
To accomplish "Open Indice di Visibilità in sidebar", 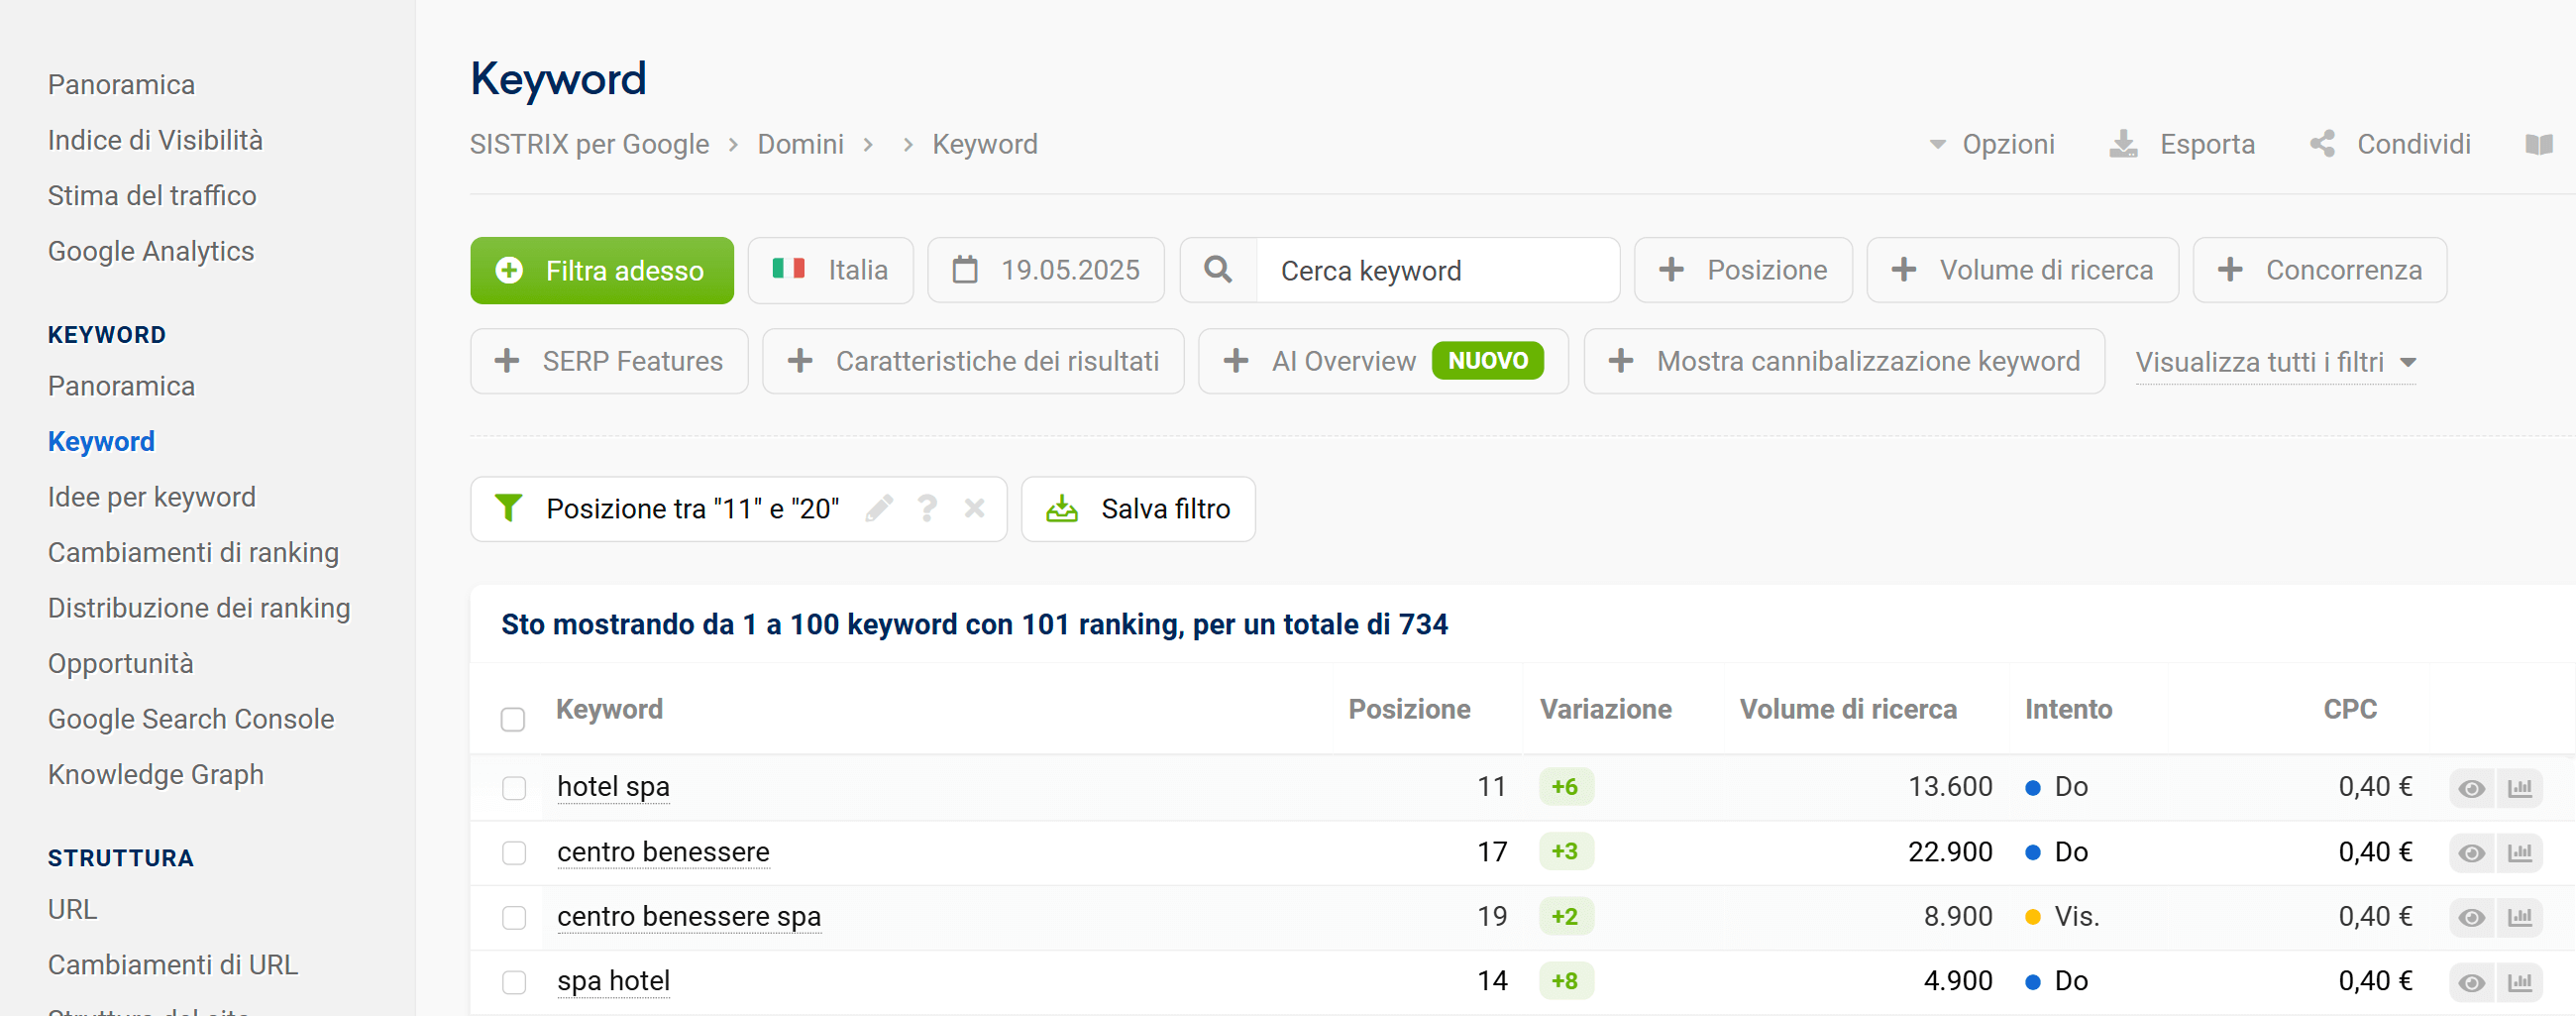I will pos(155,140).
